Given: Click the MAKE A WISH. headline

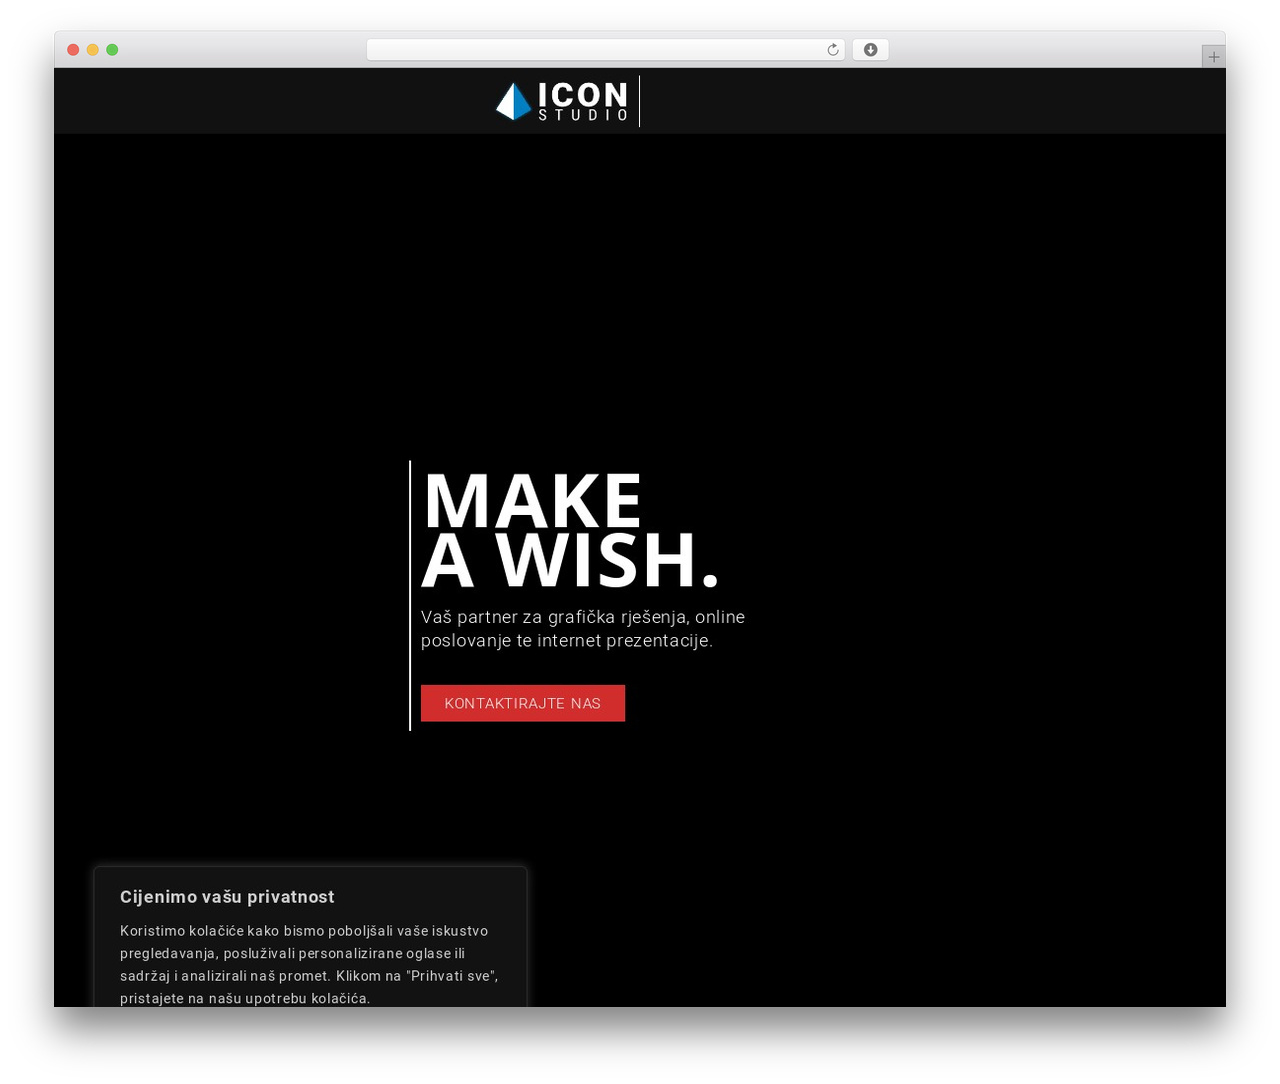Looking at the screenshot, I should (570, 530).
